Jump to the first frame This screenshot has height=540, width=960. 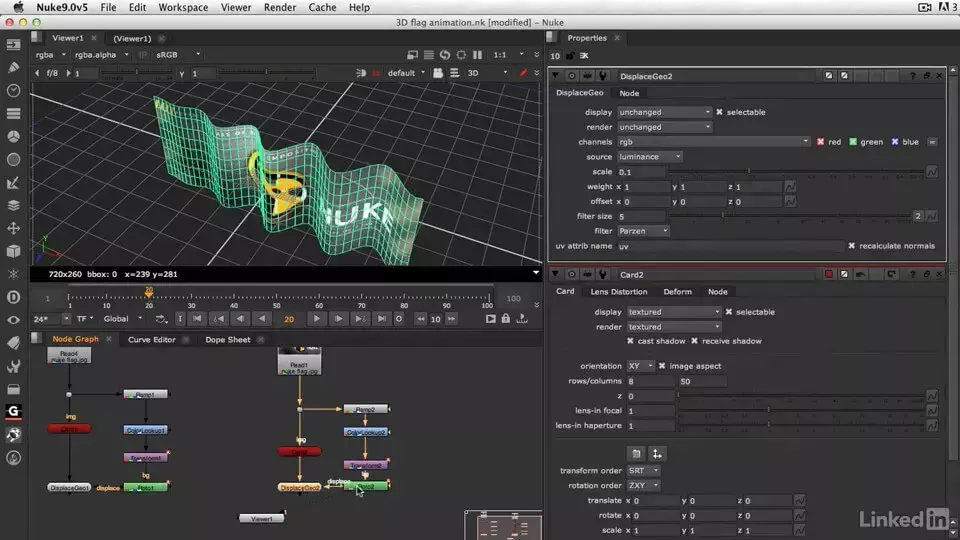click(x=197, y=319)
